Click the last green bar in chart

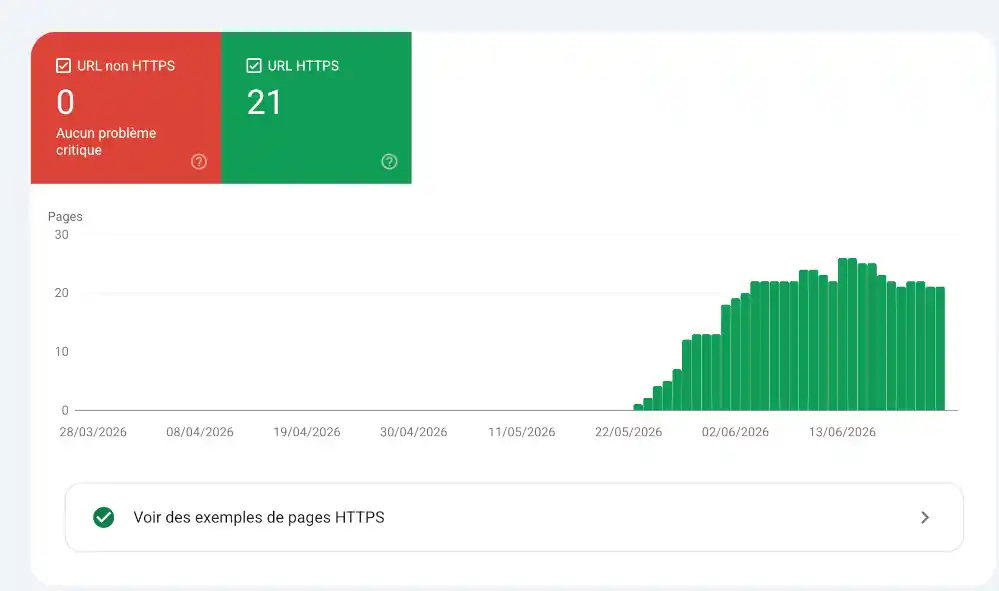click(940, 349)
